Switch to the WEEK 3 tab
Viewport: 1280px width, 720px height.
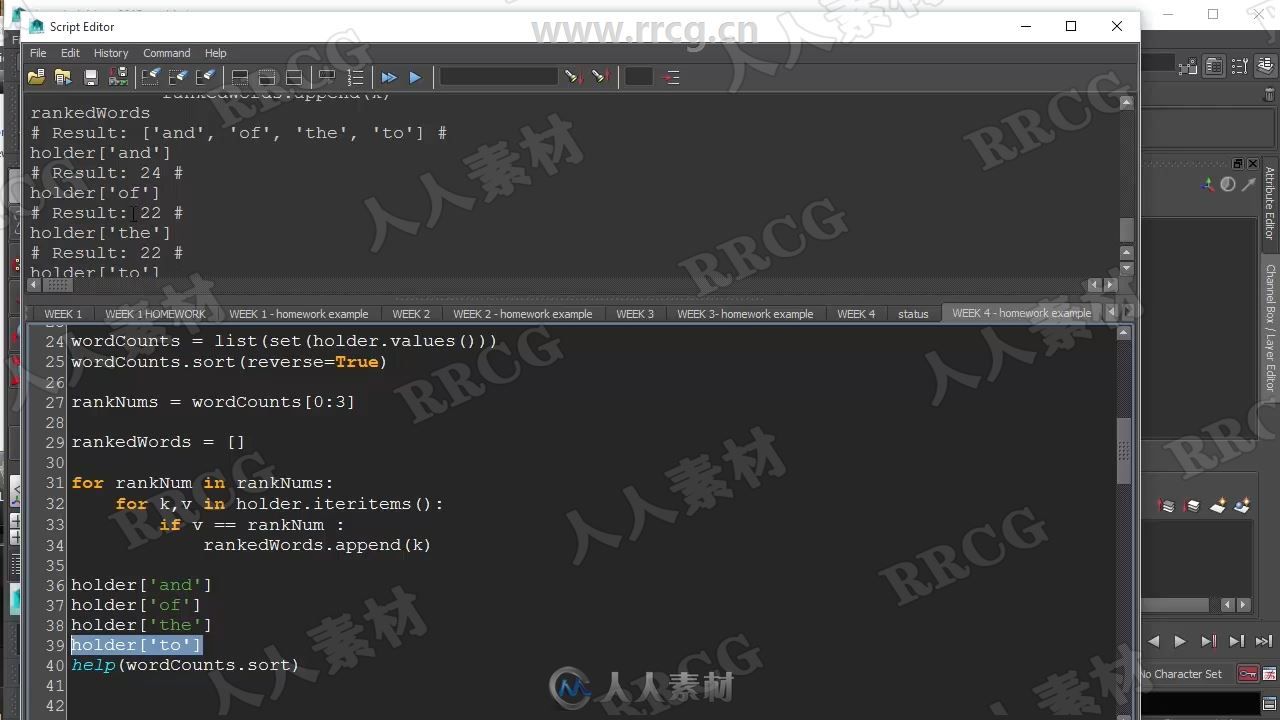(635, 314)
